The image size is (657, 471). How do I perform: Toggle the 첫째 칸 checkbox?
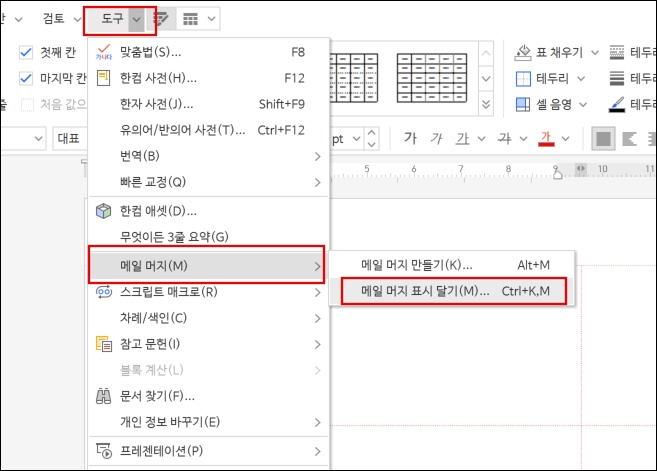[x=26, y=52]
